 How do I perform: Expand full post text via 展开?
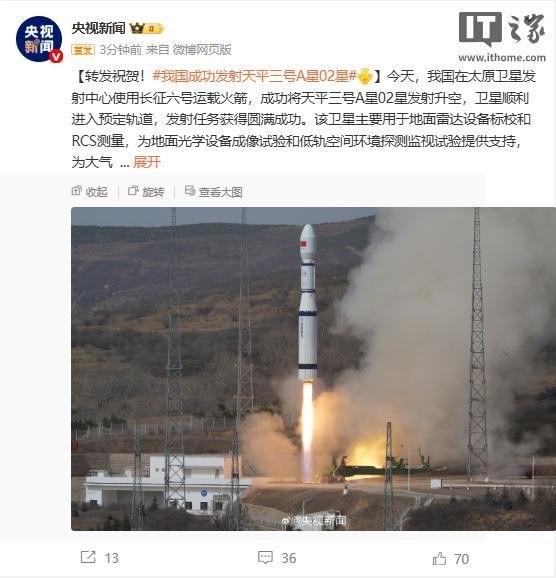pyautogui.click(x=147, y=162)
